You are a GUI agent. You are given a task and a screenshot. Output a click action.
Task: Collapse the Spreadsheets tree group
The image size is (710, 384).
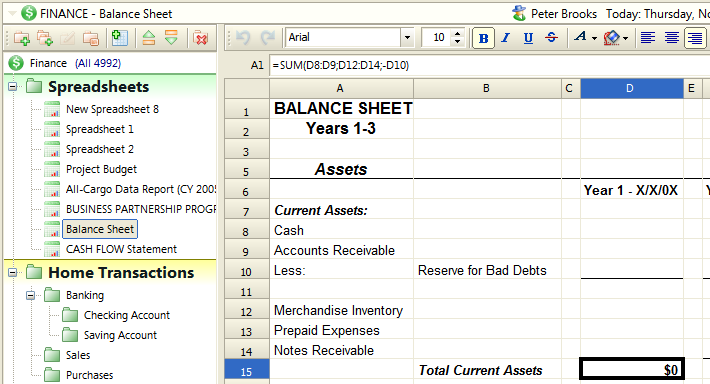point(13,86)
